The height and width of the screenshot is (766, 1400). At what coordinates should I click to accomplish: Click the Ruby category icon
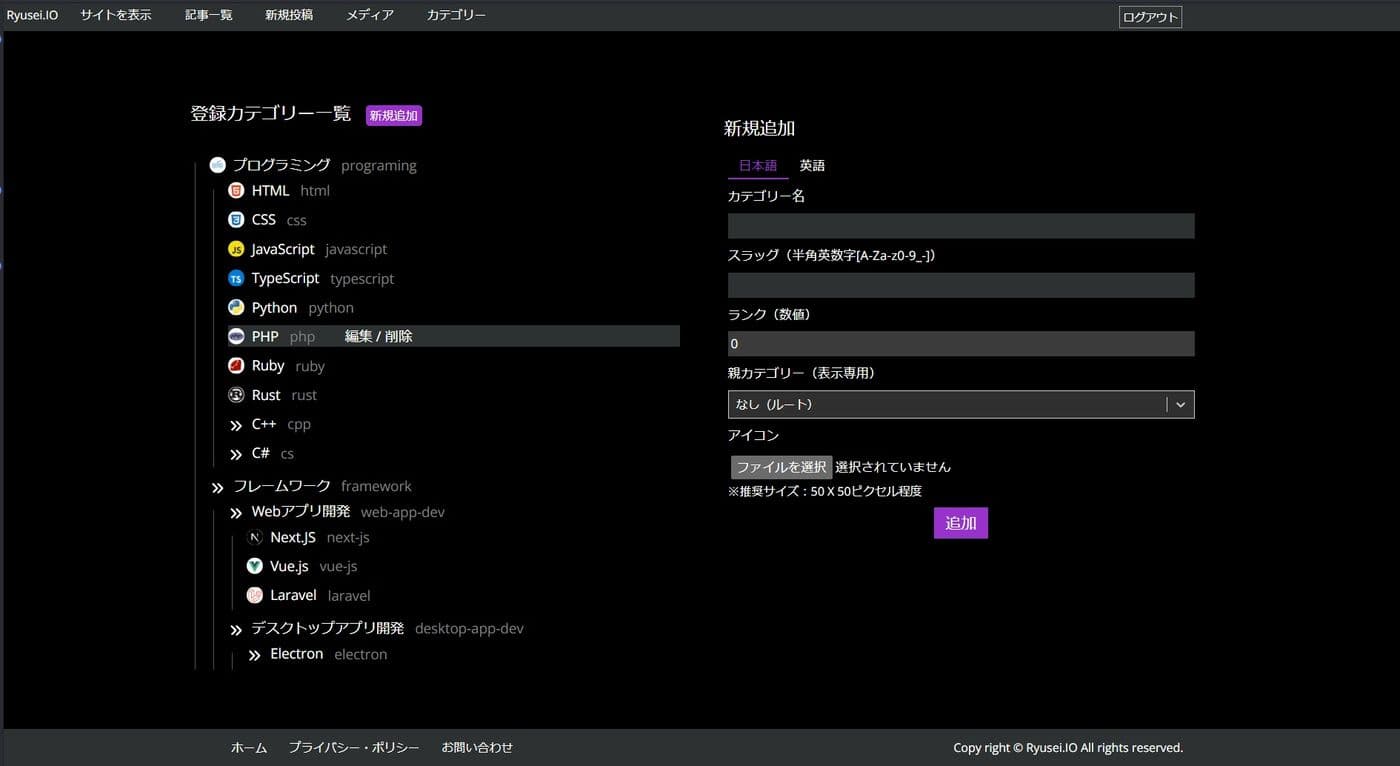point(235,365)
